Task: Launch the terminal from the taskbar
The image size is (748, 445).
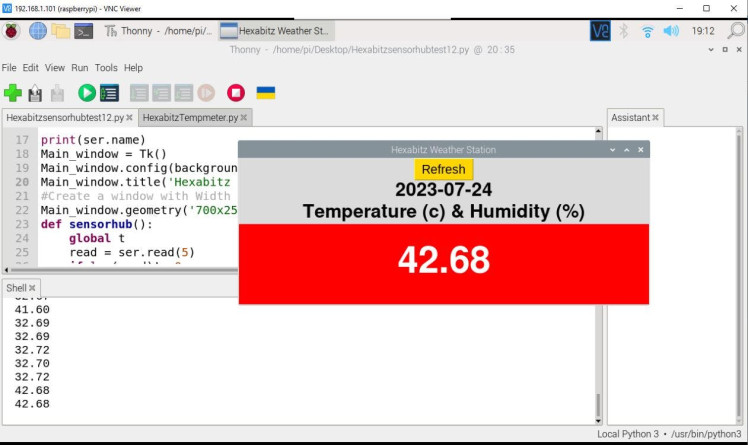Action: [83, 31]
